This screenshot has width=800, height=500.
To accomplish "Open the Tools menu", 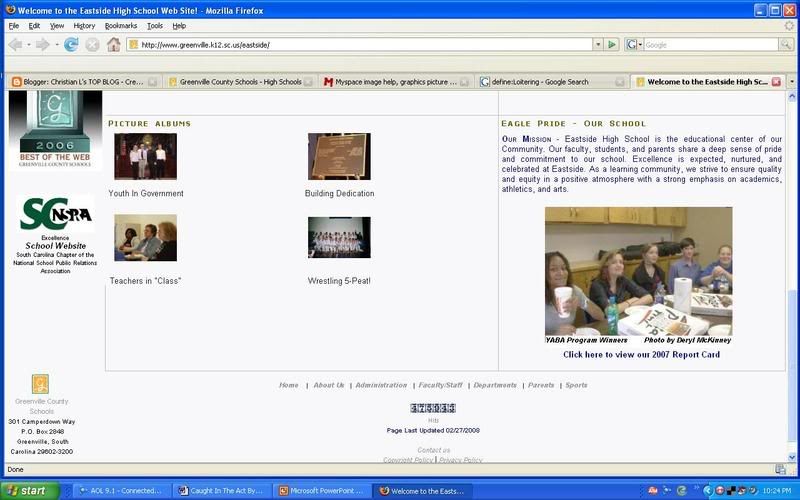I will point(155,26).
